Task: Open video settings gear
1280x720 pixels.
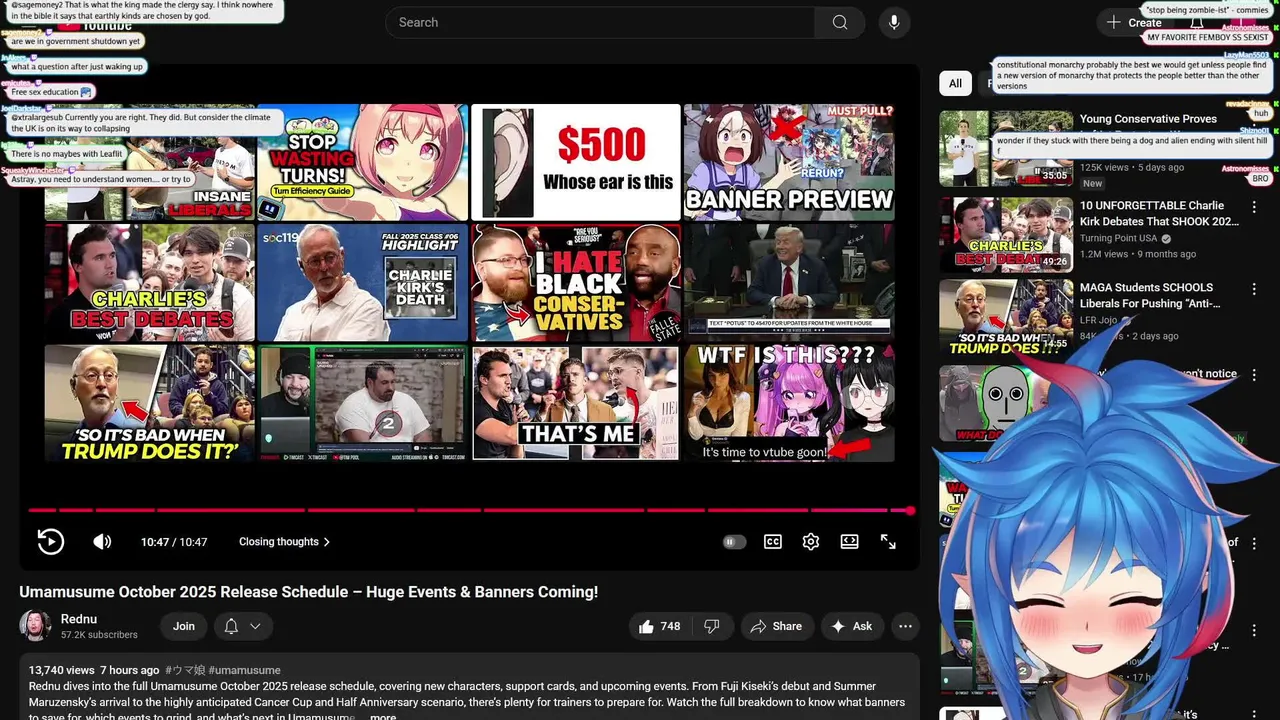Action: (811, 542)
